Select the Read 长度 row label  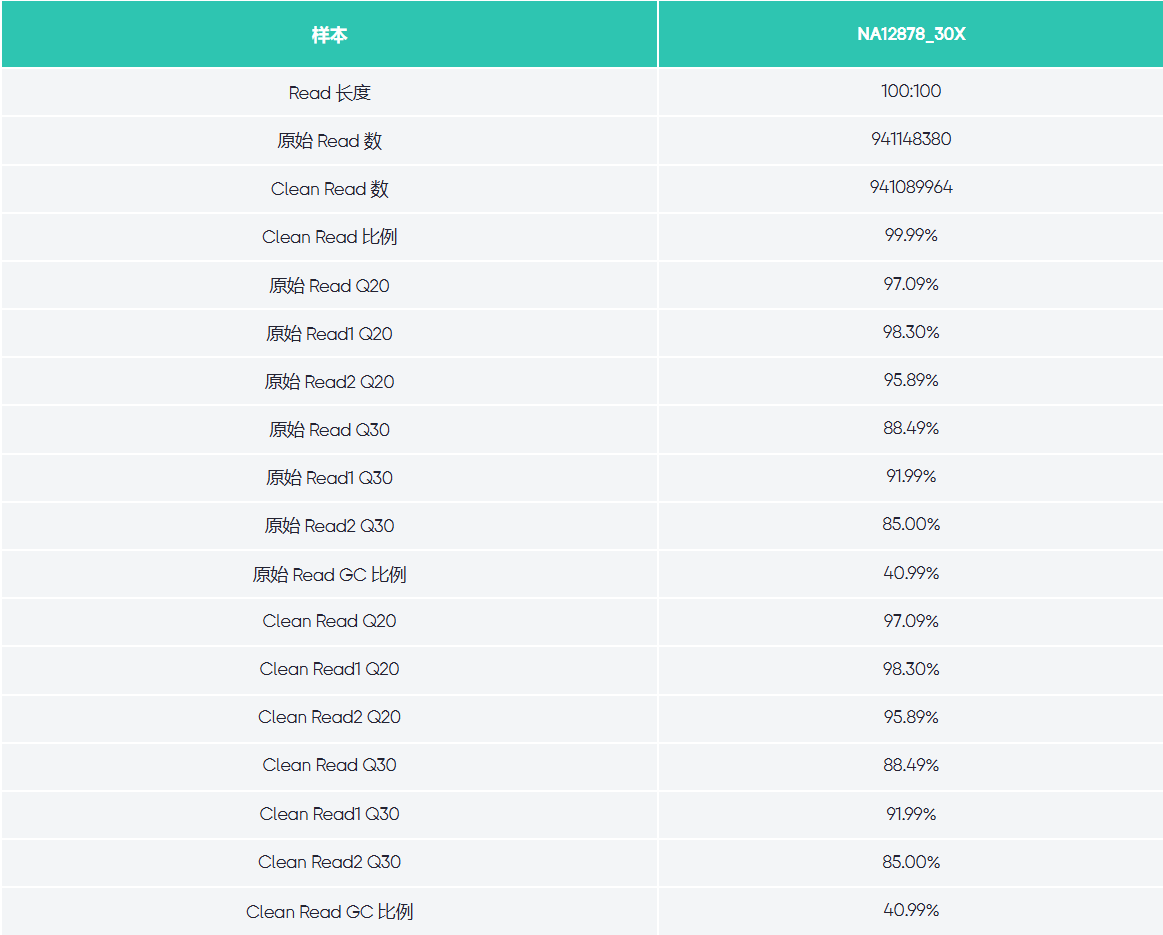[329, 93]
